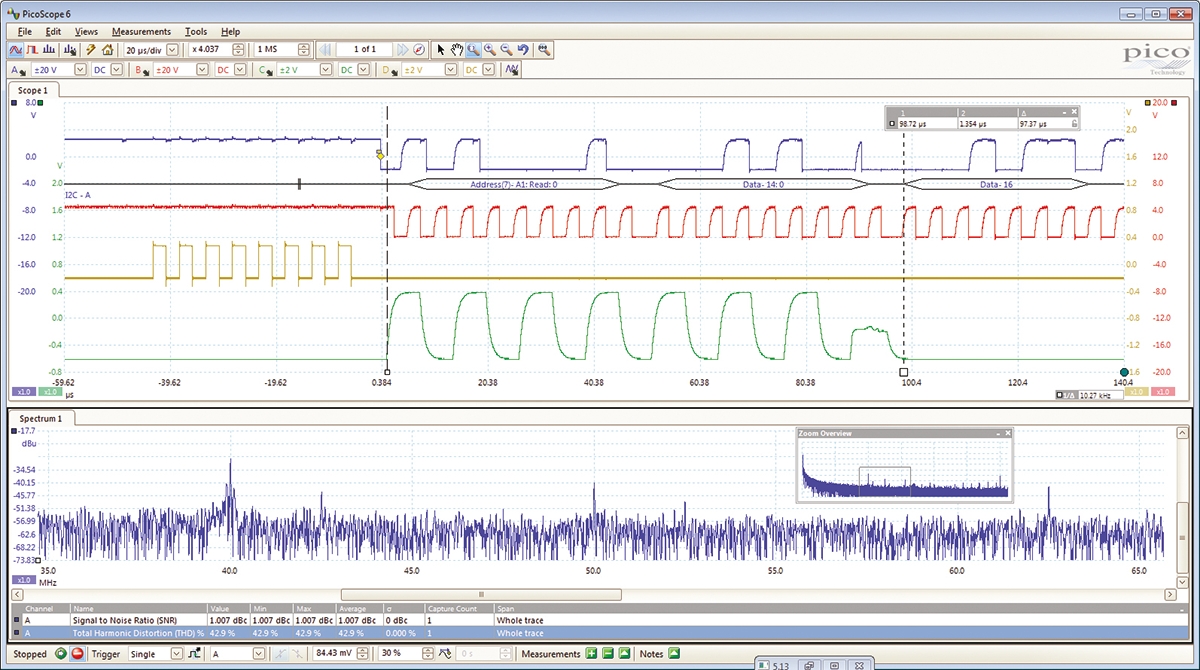Screen dimensions: 1200x670
Task: Click the Auto setup lightning icon
Action: [x=90, y=49]
